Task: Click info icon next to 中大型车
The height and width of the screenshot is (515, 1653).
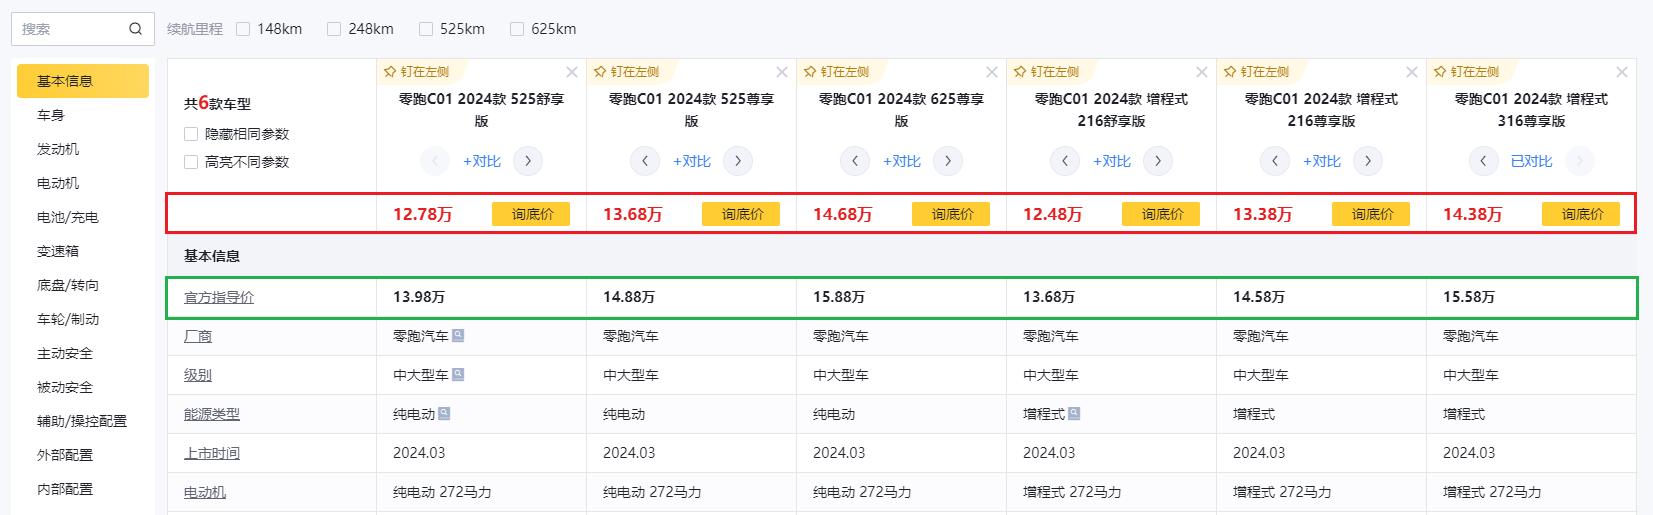Action: point(458,375)
